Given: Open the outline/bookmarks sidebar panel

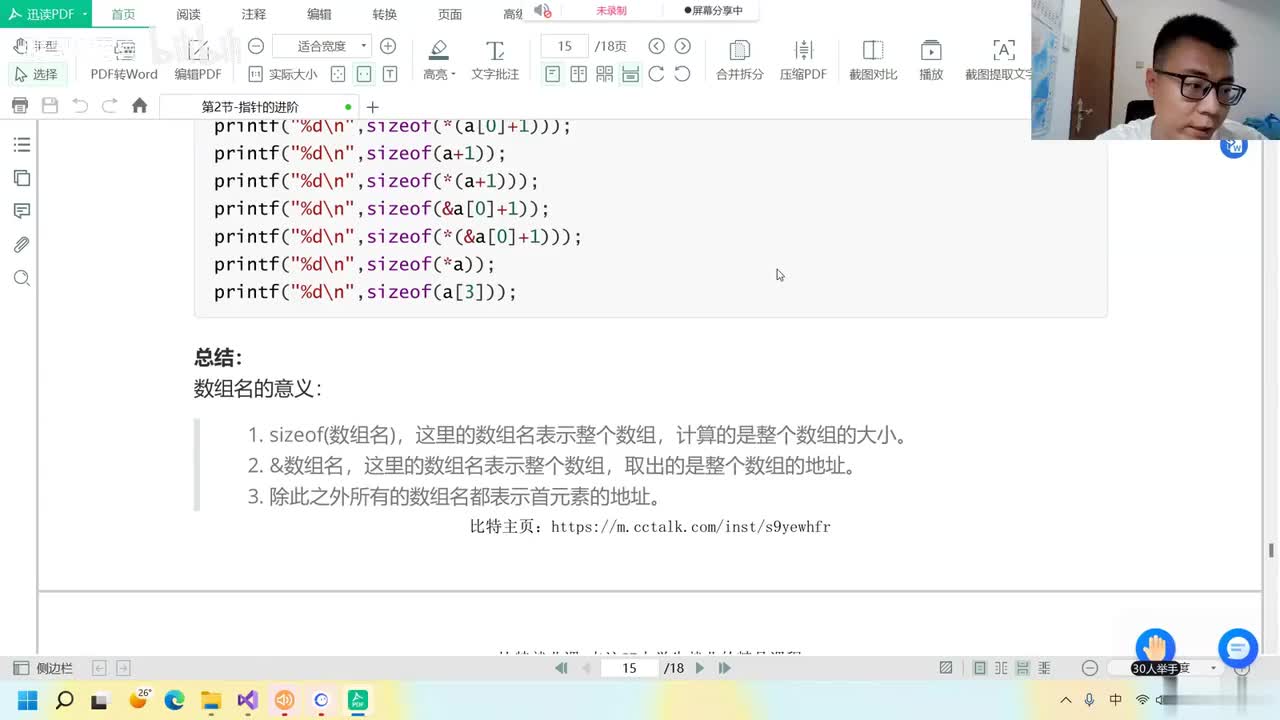Looking at the screenshot, I should click(22, 145).
